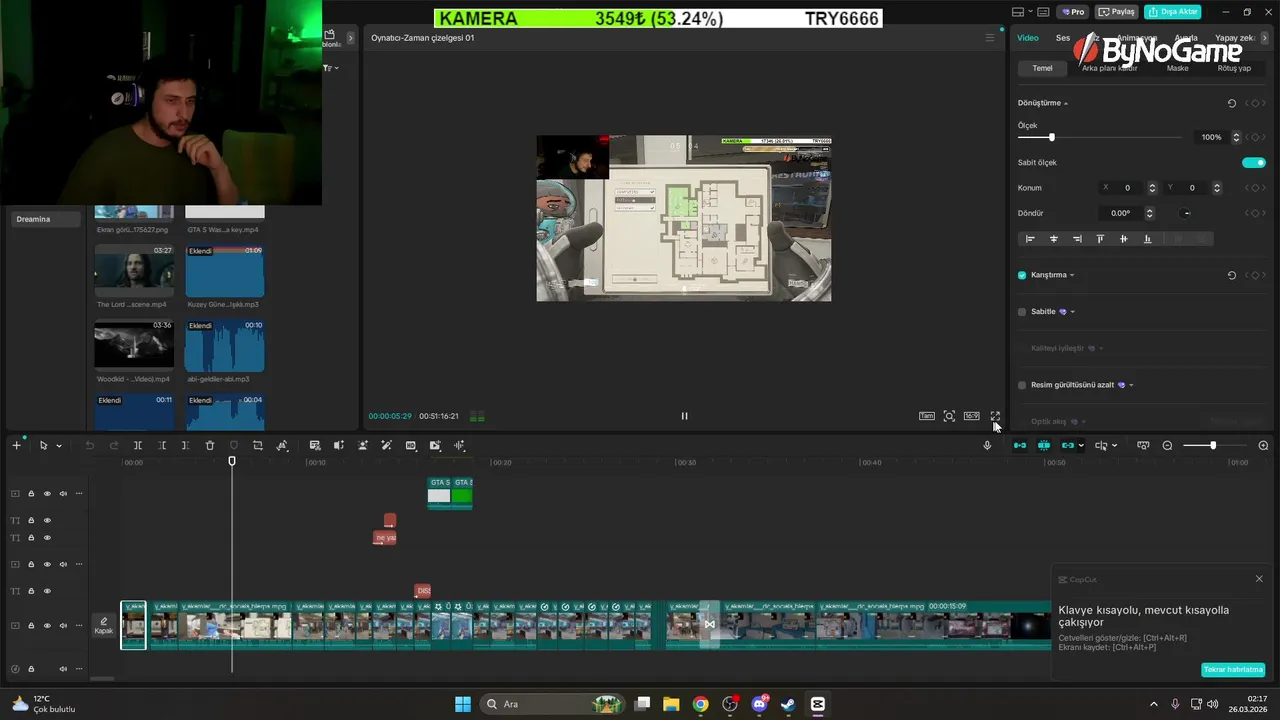Click the fullscreen preview icon
This screenshot has width=1280, height=720.
coord(995,416)
